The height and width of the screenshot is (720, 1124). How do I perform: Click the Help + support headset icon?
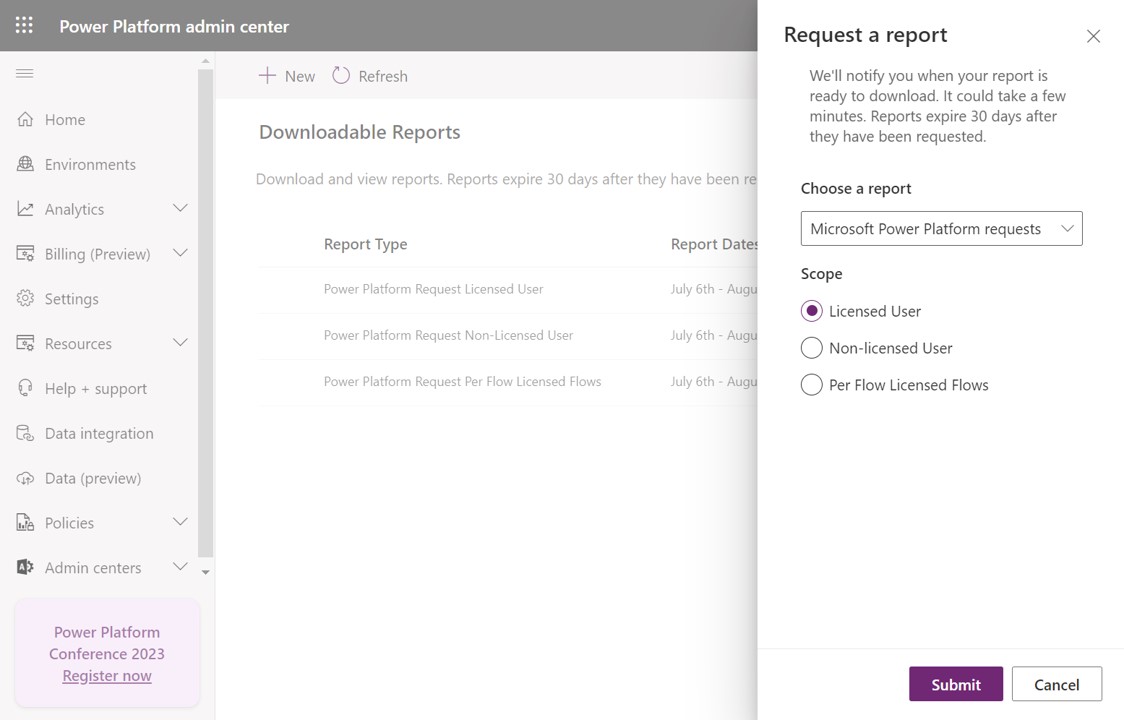(x=24, y=388)
